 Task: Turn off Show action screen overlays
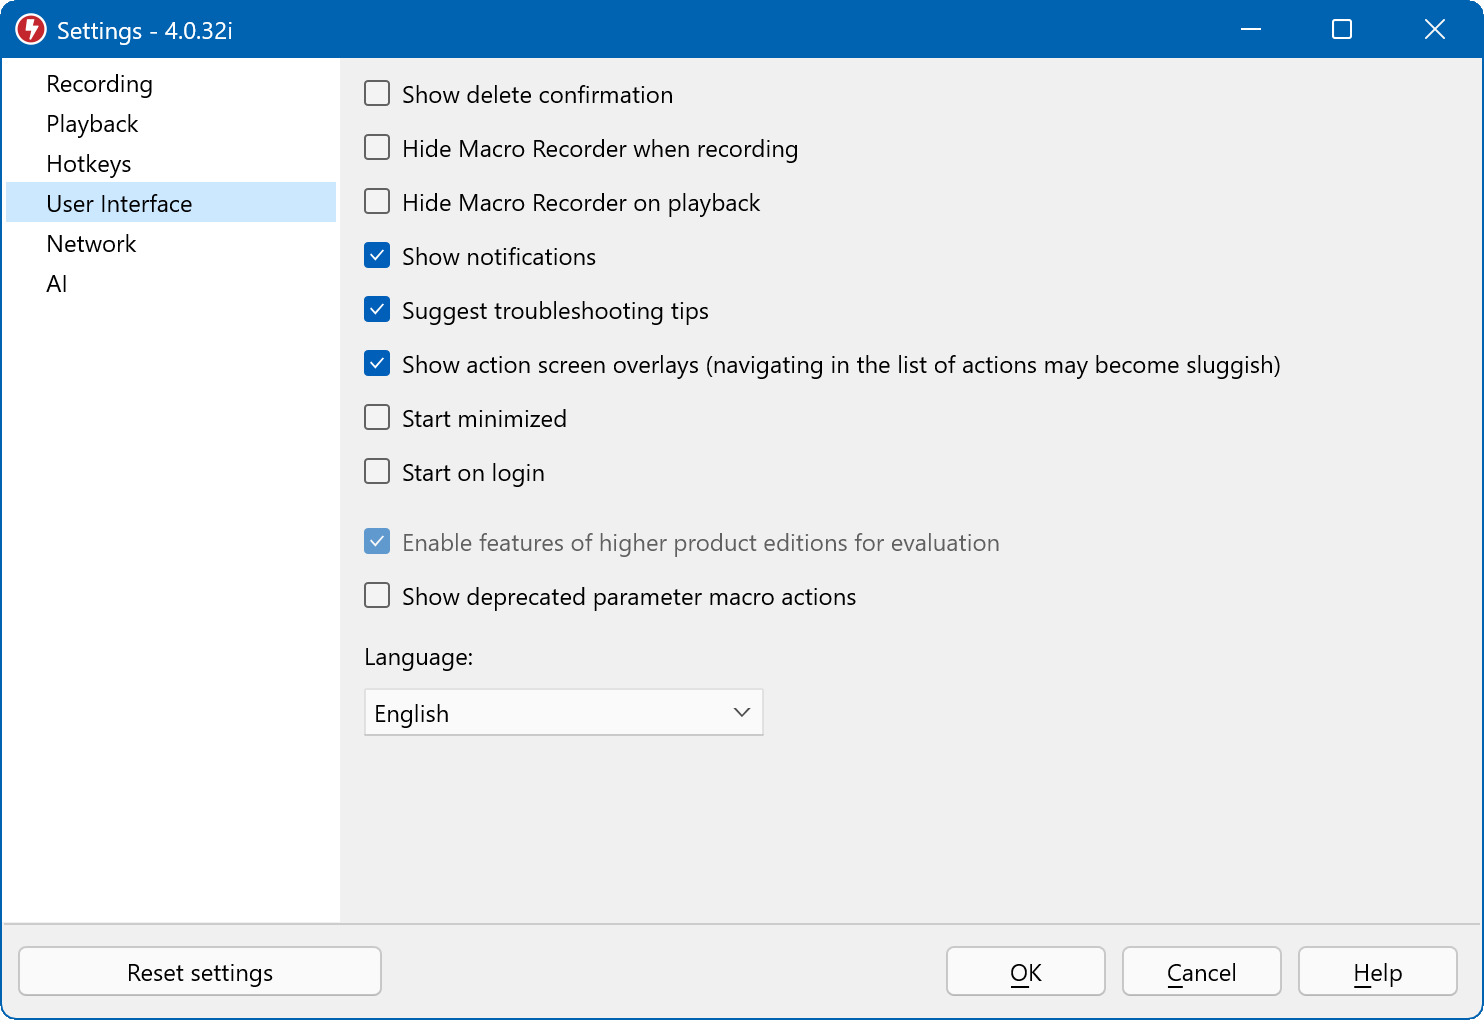coord(377,364)
